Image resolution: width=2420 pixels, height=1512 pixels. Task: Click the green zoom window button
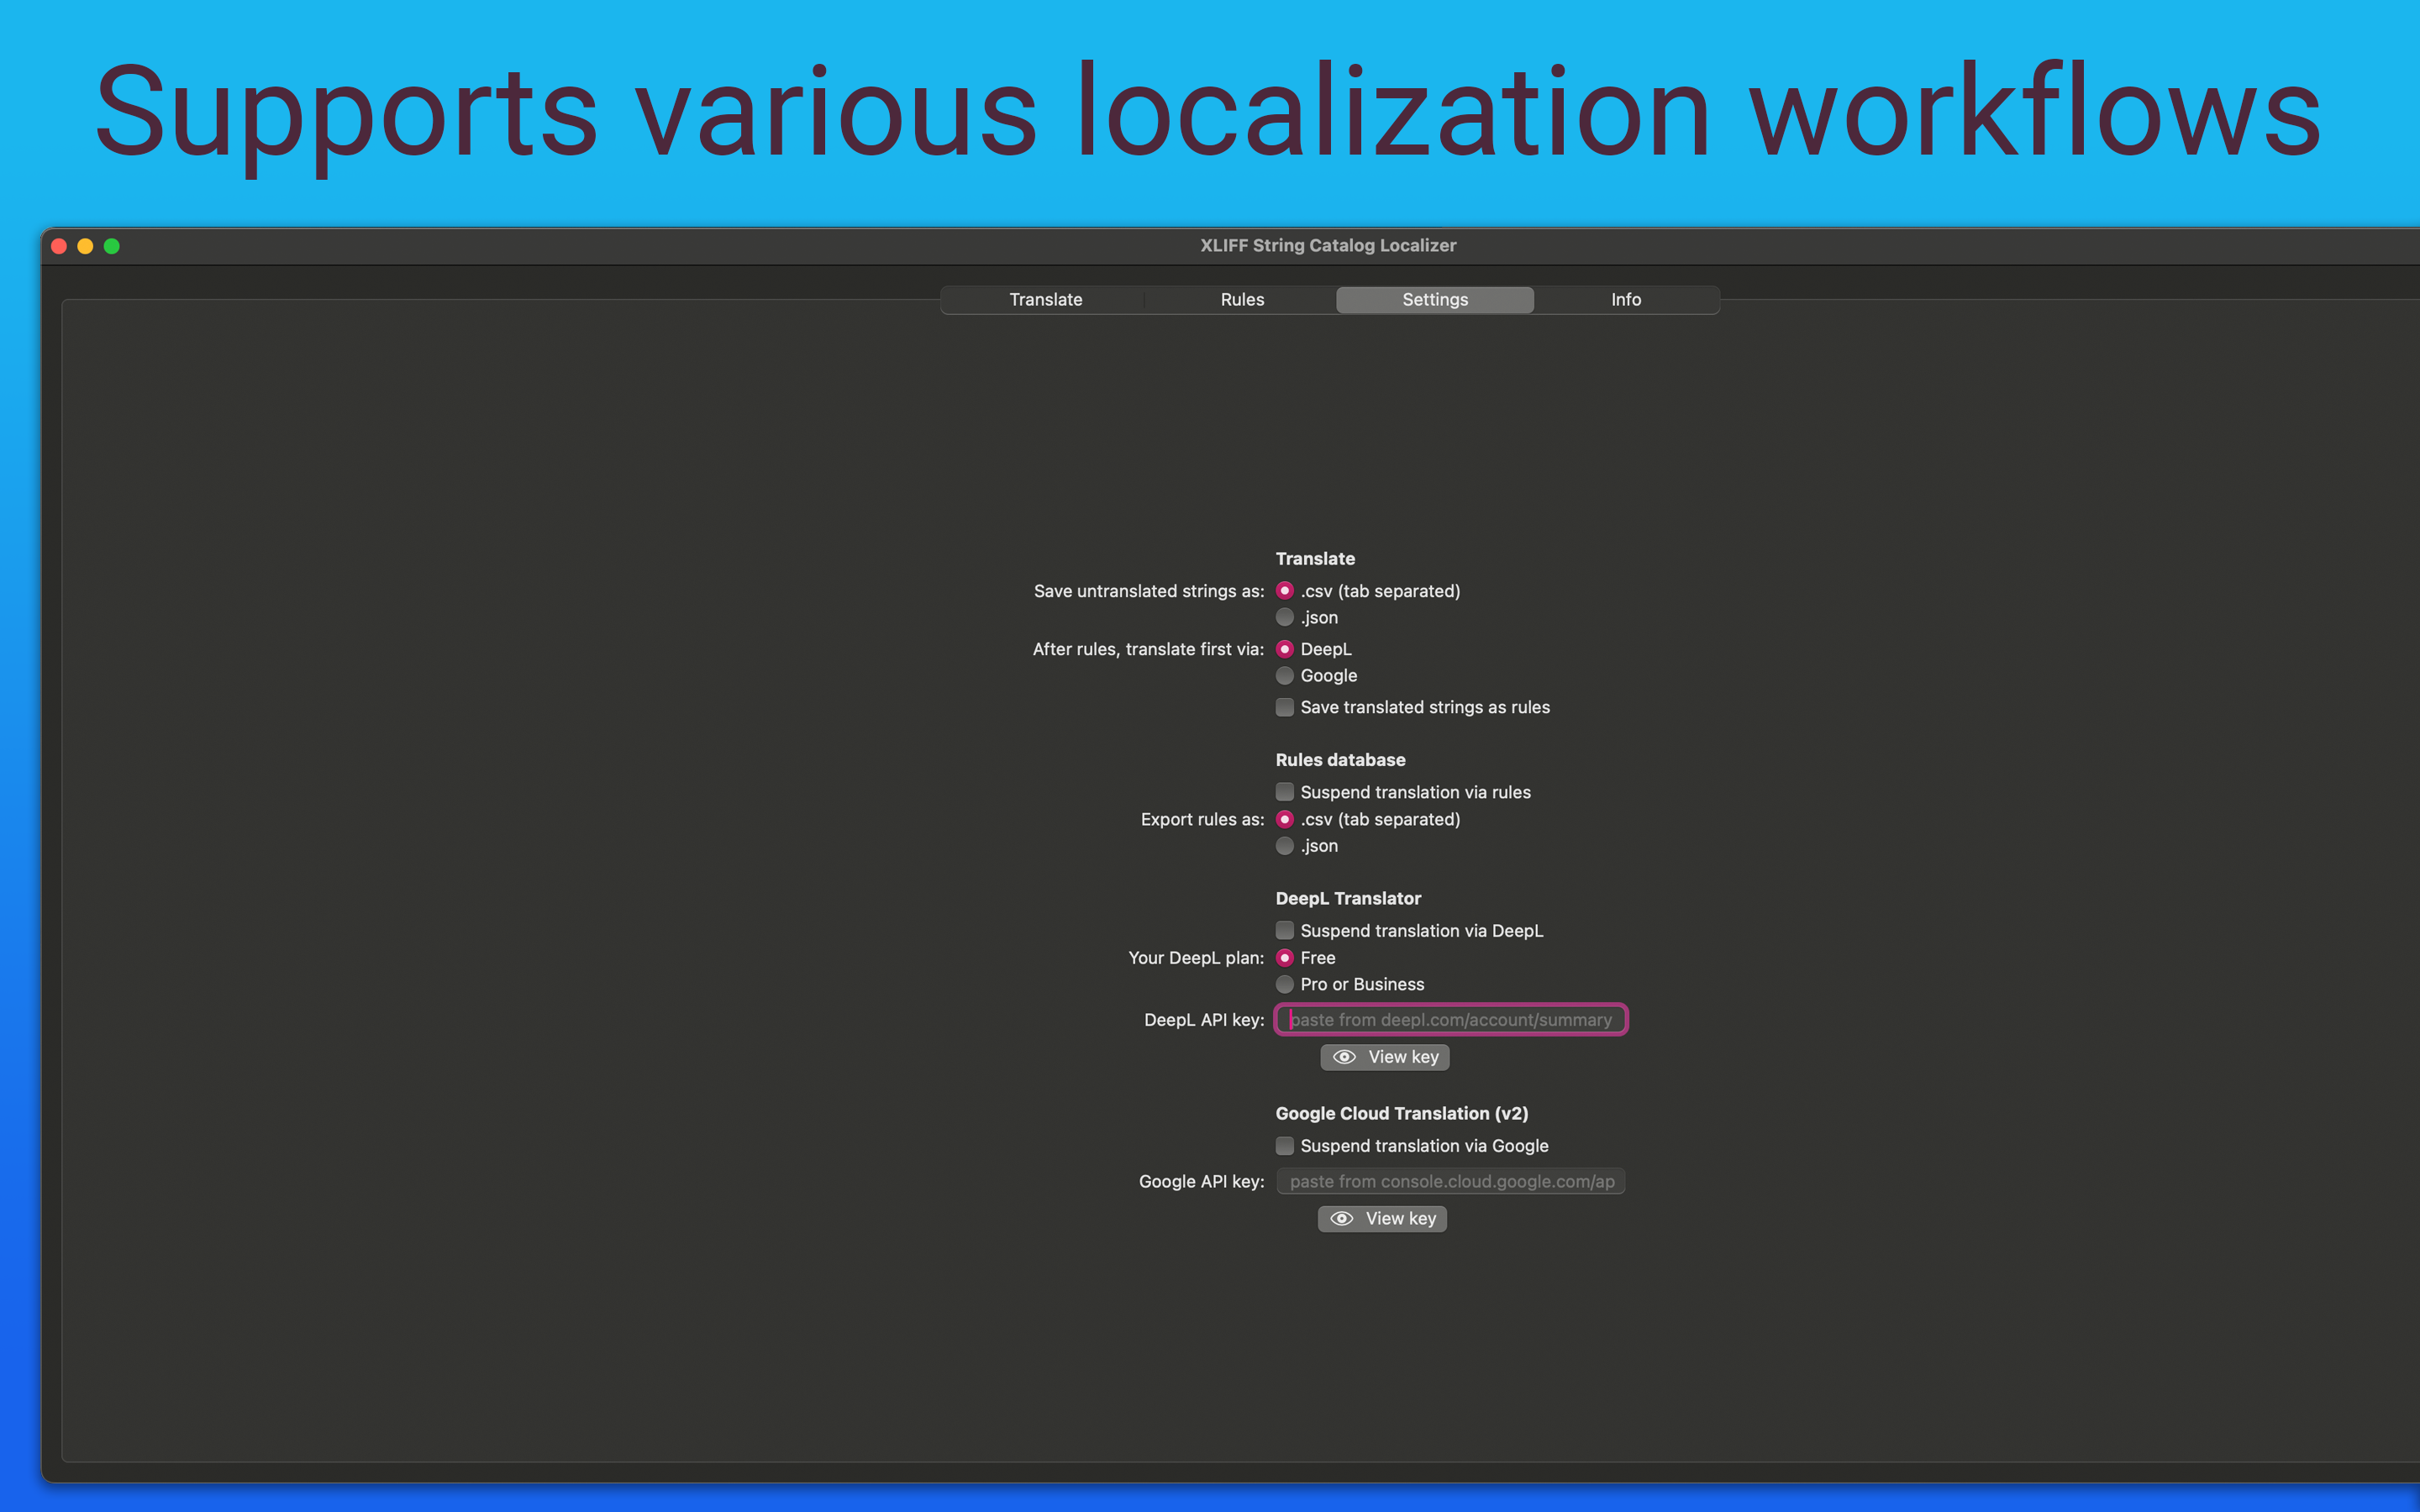(112, 246)
